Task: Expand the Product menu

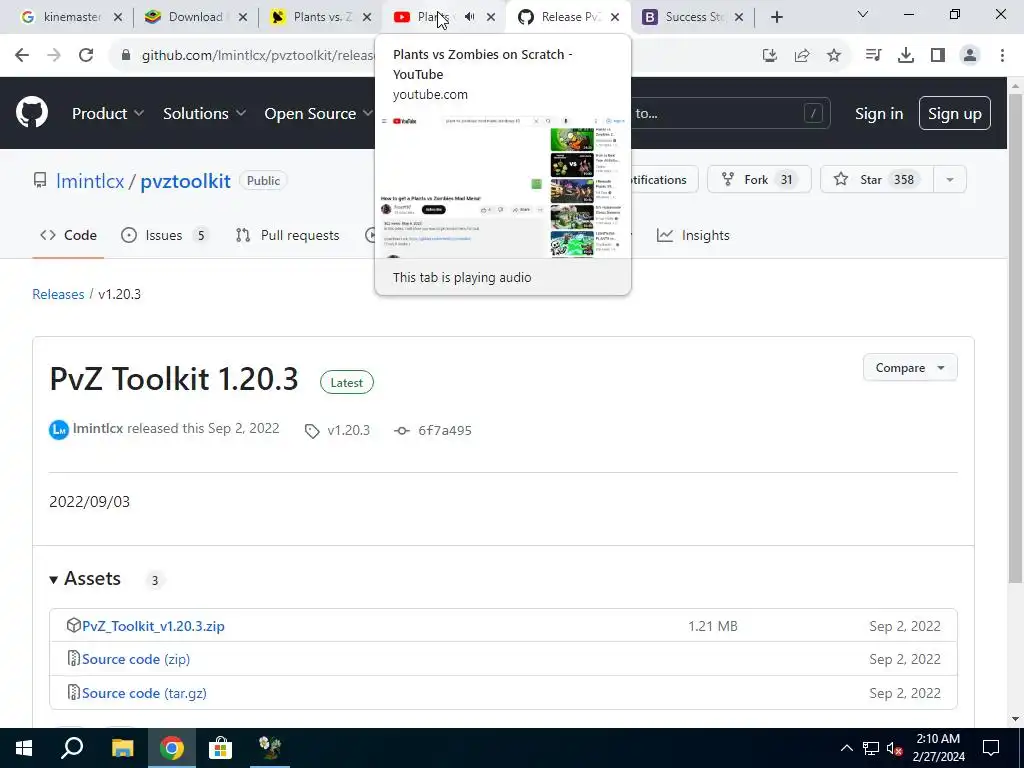Action: pos(108,114)
